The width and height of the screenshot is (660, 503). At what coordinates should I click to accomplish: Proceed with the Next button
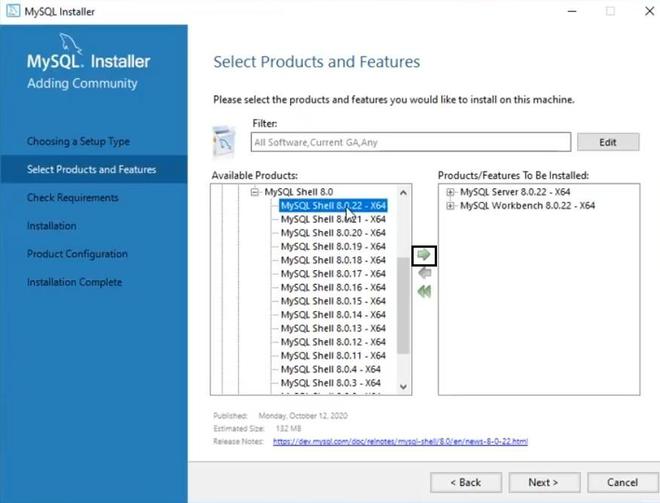544,482
